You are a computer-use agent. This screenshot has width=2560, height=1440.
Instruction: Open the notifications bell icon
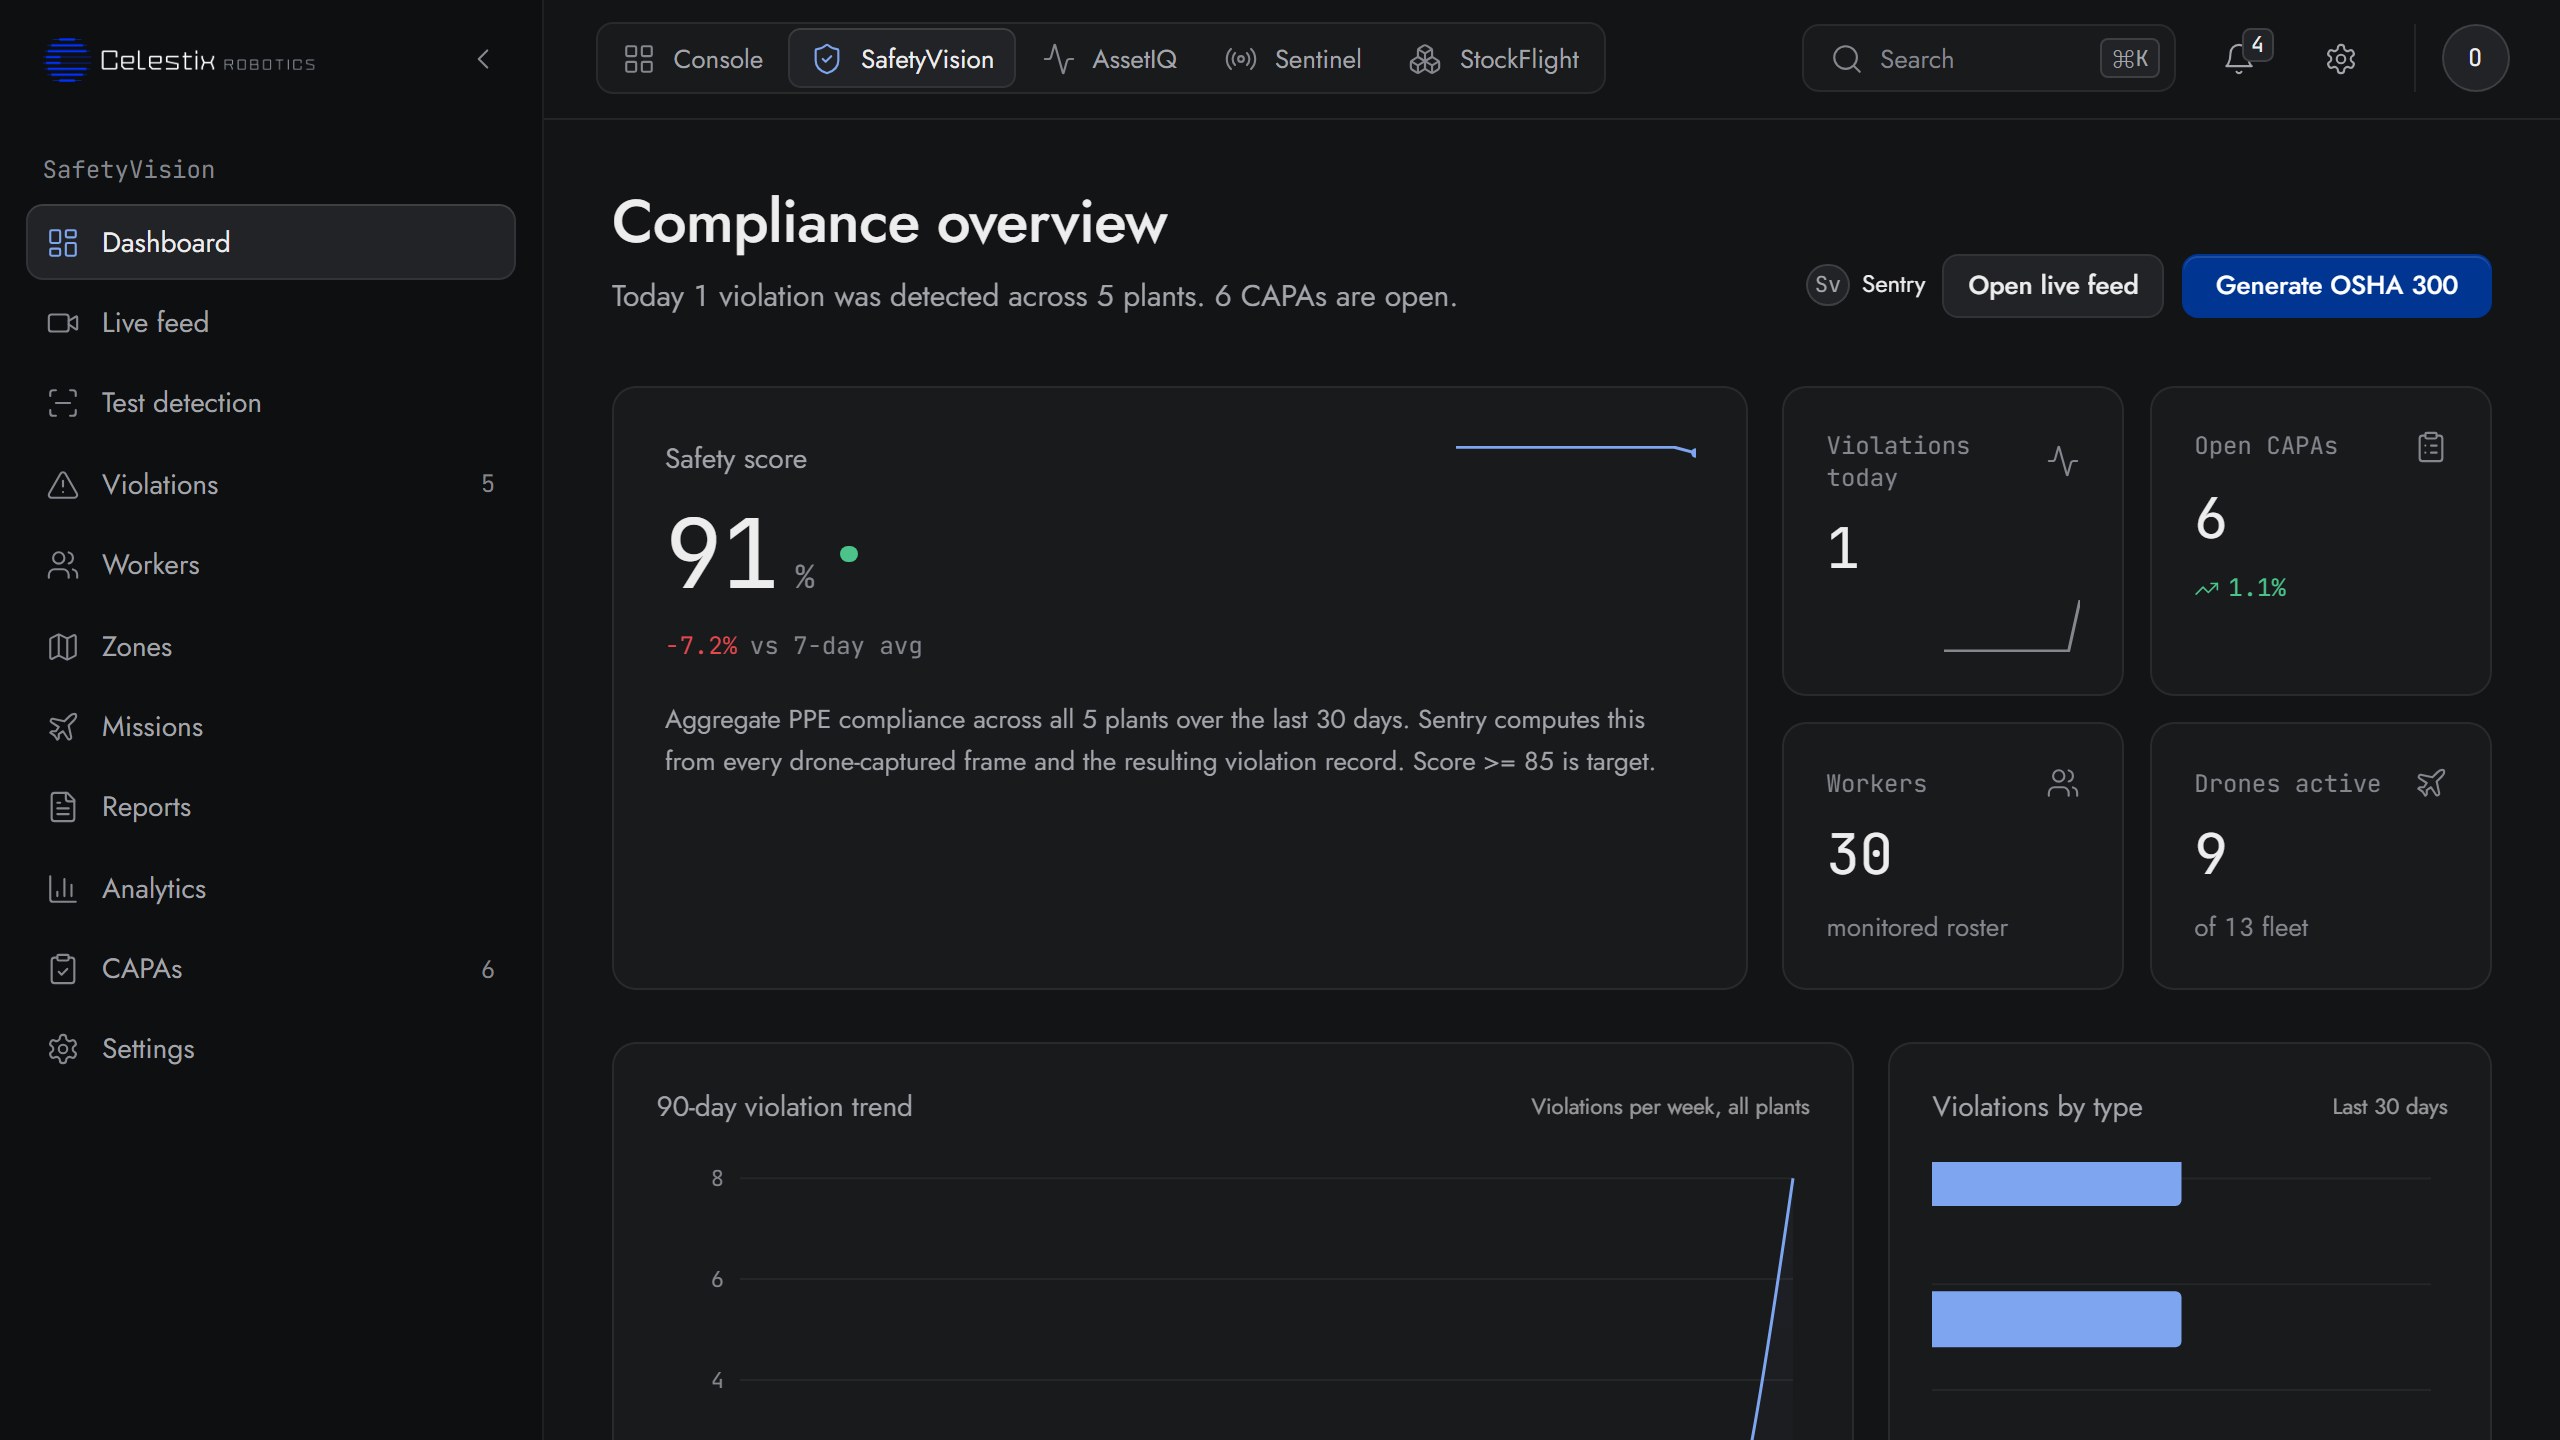(2238, 59)
